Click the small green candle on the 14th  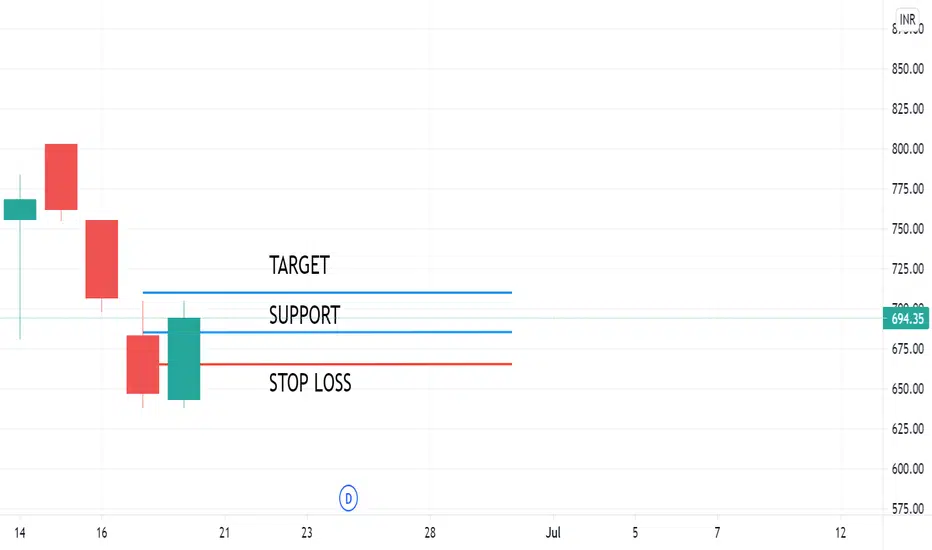pos(20,209)
